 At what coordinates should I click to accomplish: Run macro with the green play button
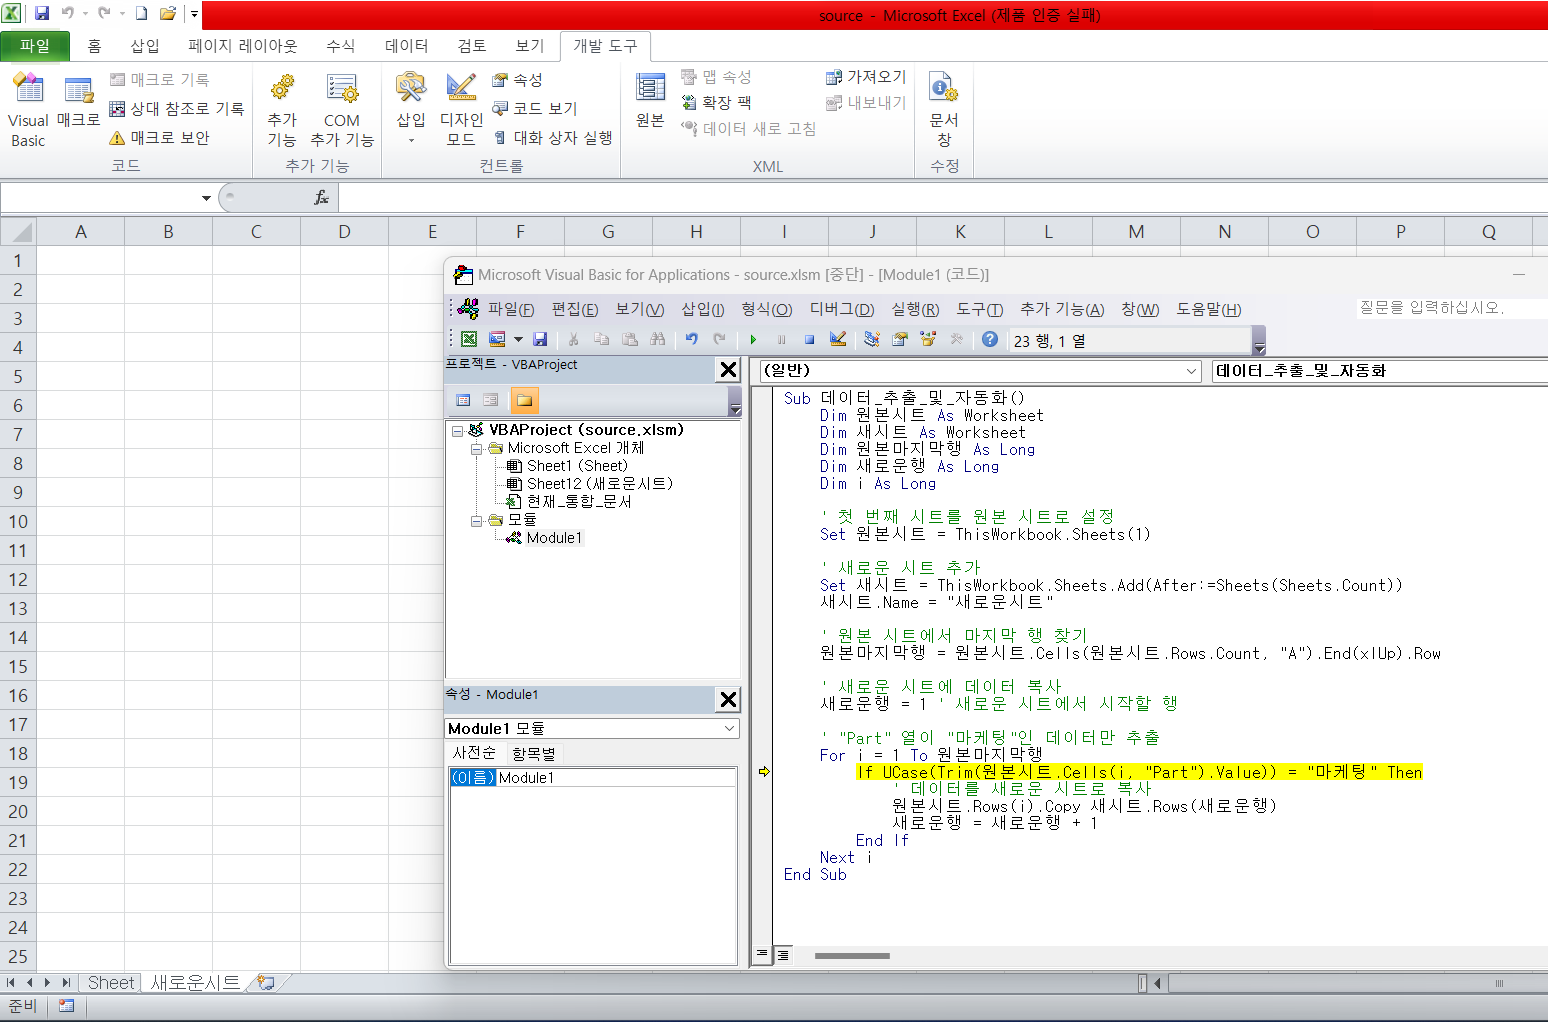tap(753, 340)
